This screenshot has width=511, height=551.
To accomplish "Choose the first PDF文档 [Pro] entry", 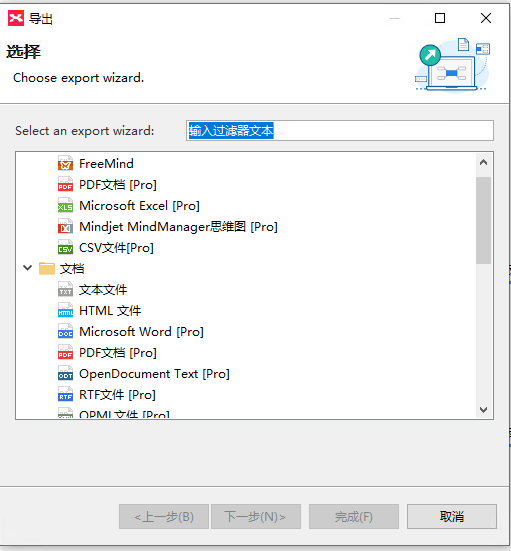I will [118, 185].
